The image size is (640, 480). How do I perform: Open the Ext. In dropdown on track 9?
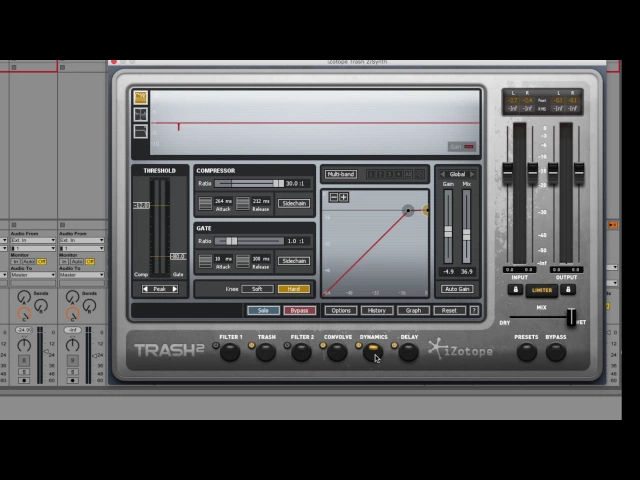tap(81, 240)
